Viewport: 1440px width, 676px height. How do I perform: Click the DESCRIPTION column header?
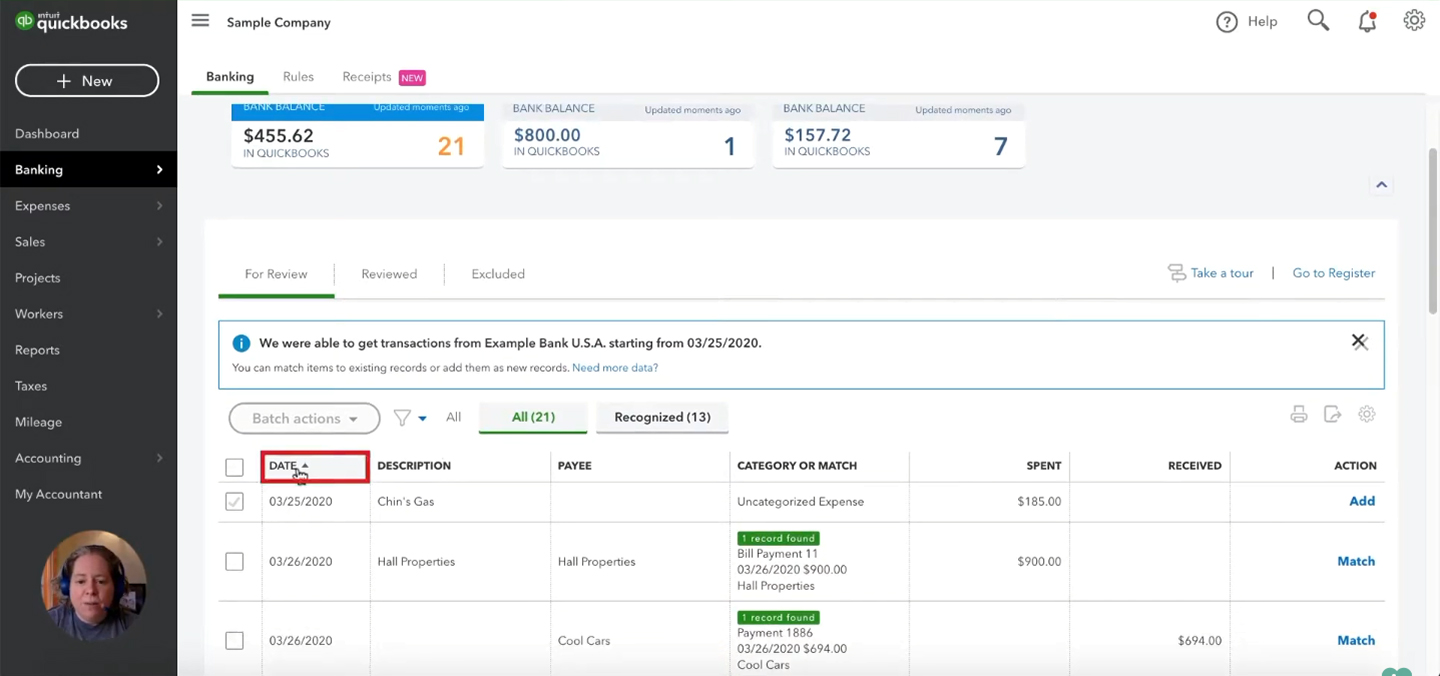point(414,466)
